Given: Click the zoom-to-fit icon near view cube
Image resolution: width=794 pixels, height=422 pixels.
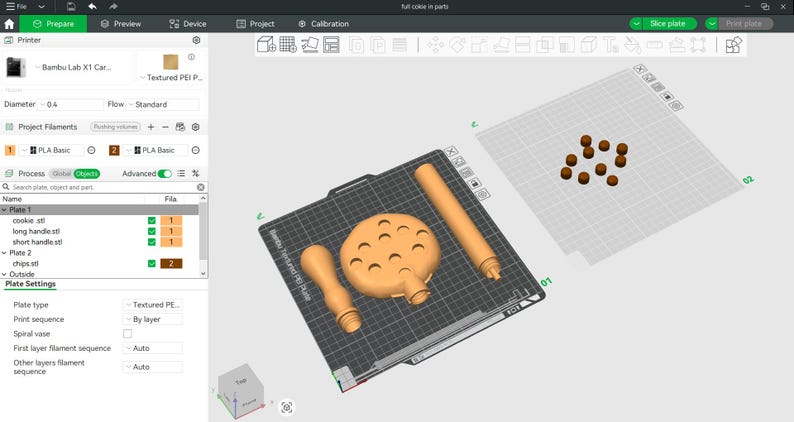Looking at the screenshot, I should pos(287,407).
